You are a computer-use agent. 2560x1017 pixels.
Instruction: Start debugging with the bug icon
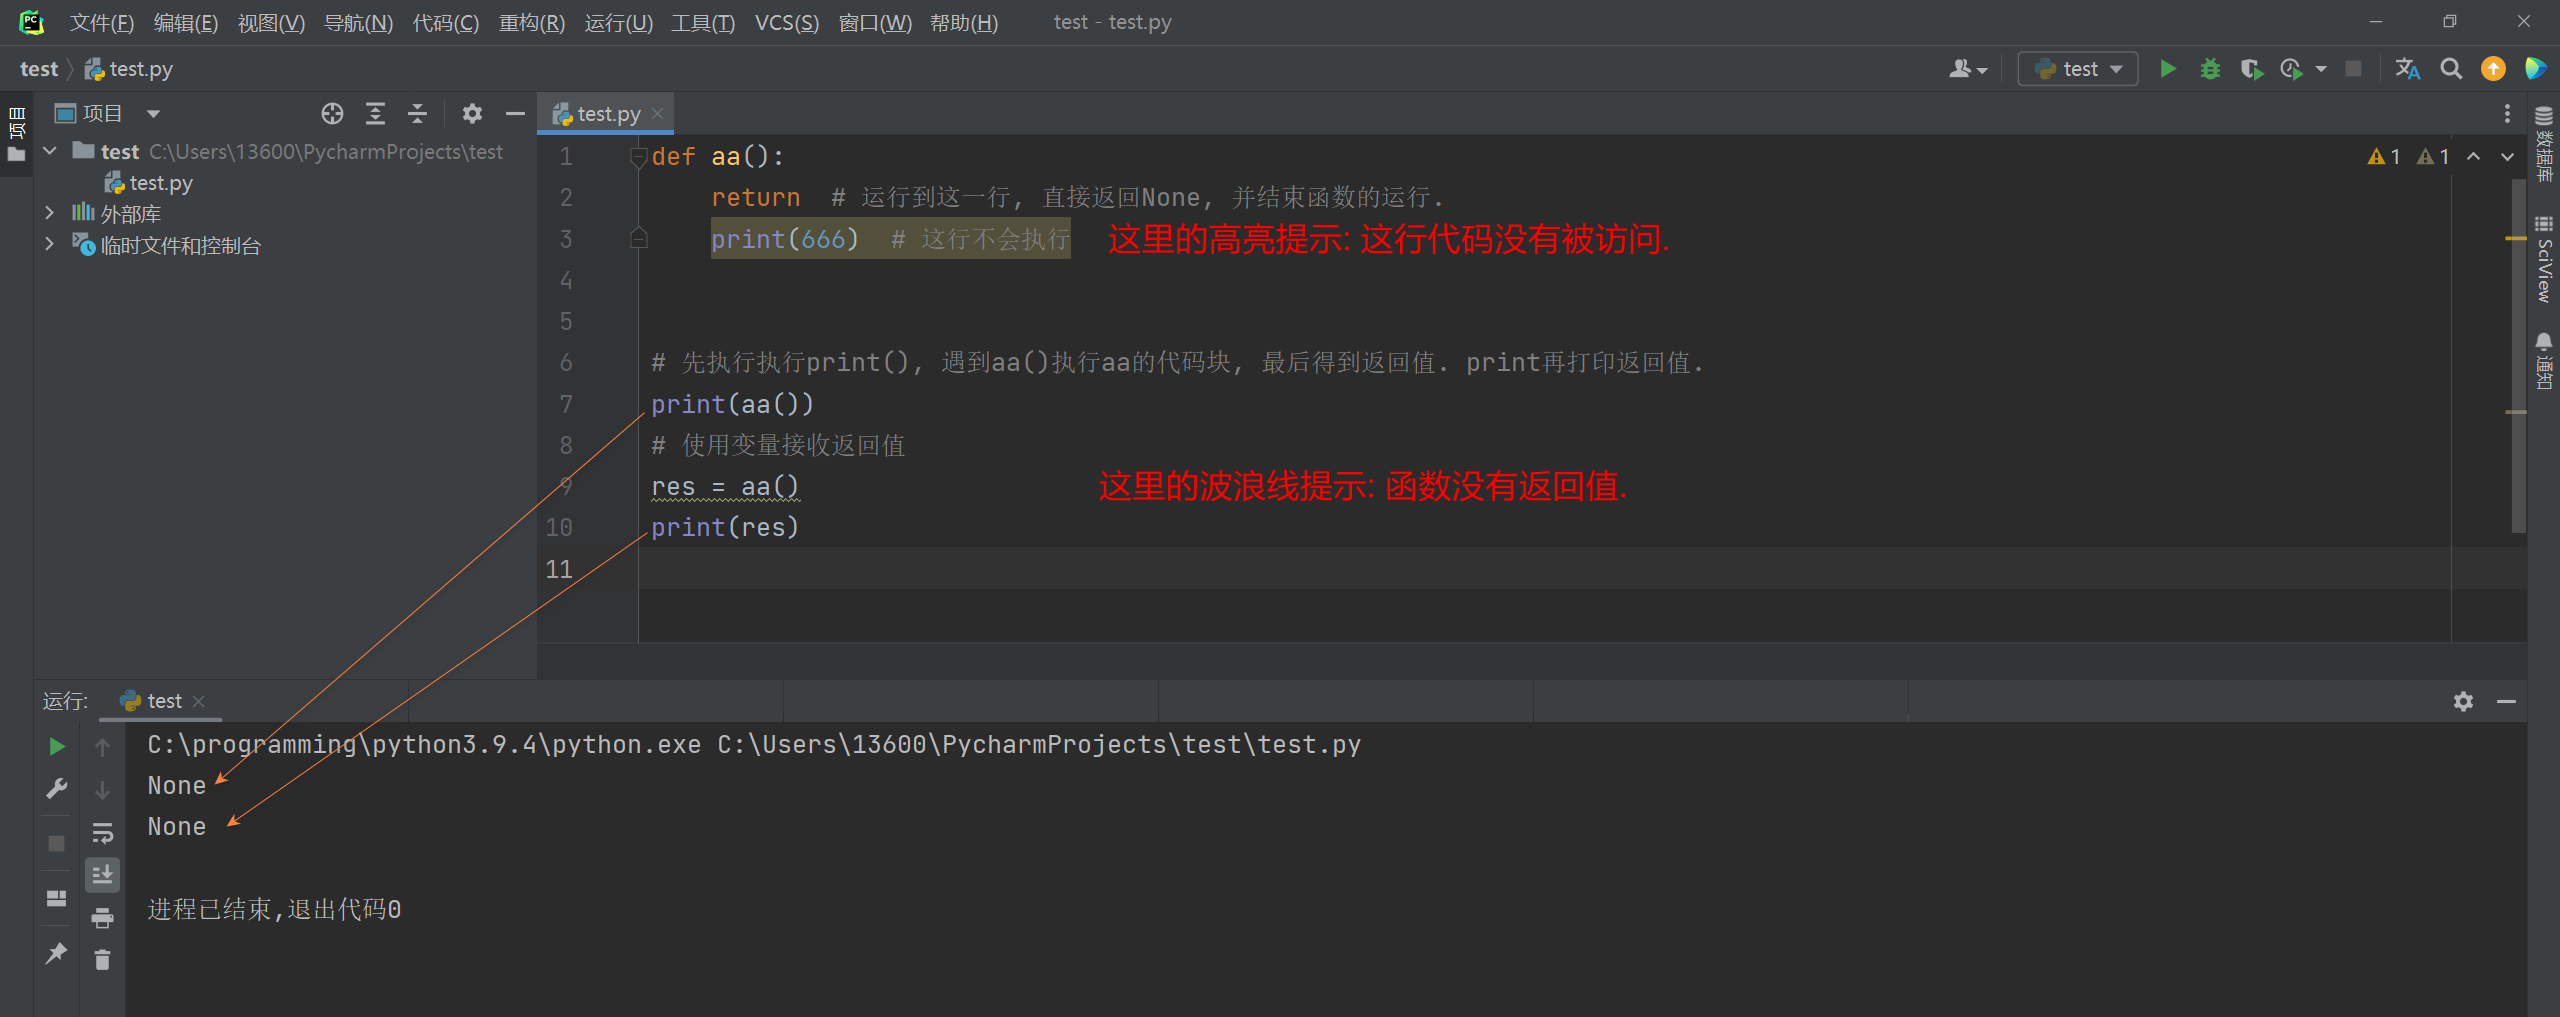coord(2210,69)
